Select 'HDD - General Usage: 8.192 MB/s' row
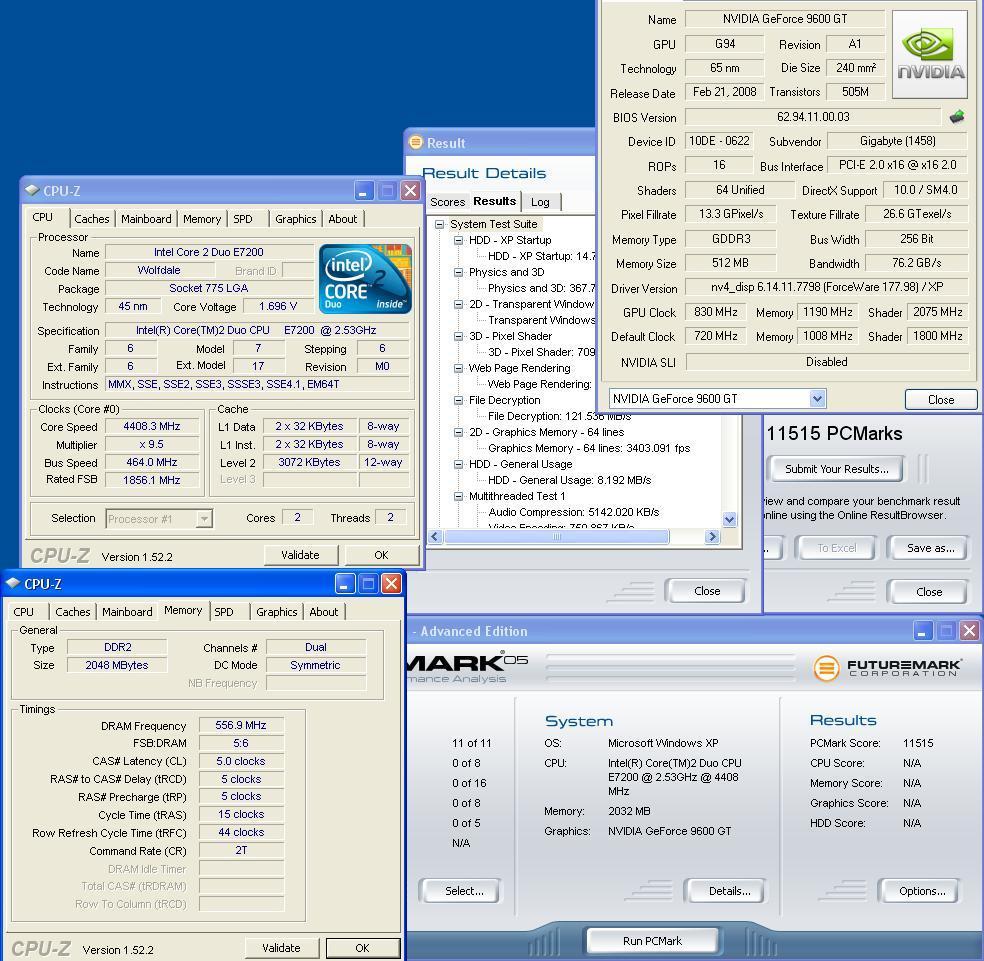This screenshot has width=984, height=961. [569, 480]
